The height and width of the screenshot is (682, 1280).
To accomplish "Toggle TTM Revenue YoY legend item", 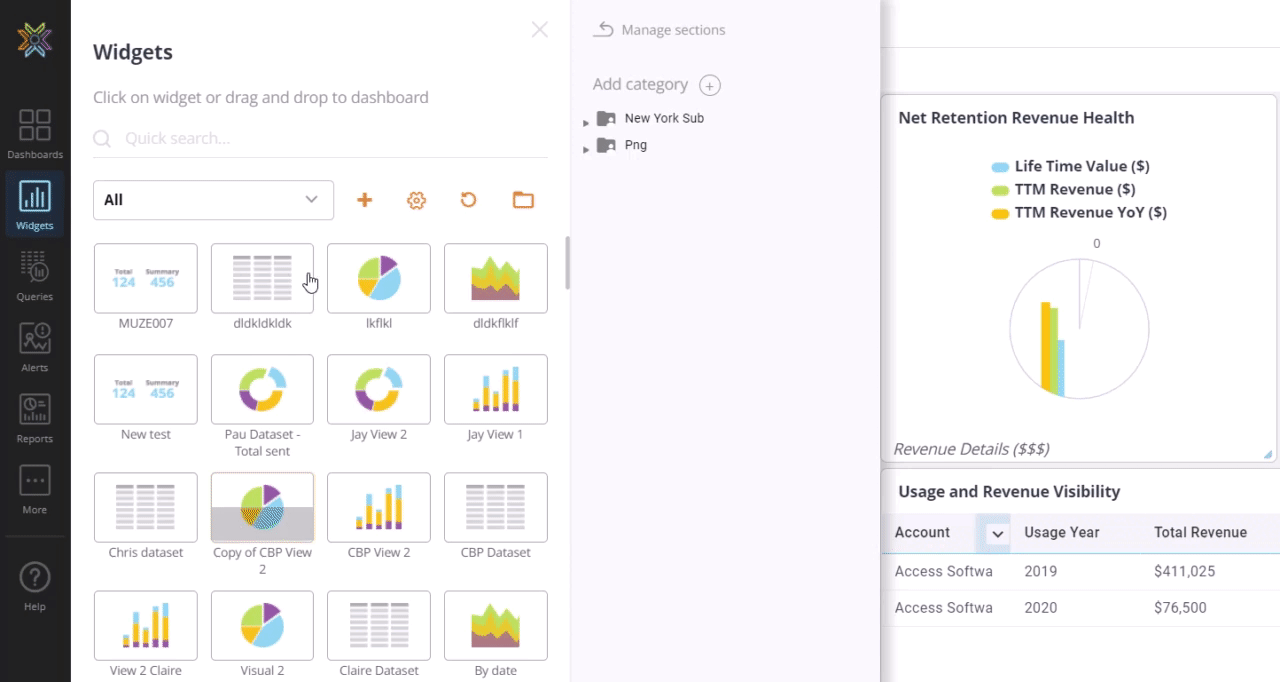I will pyautogui.click(x=1079, y=212).
